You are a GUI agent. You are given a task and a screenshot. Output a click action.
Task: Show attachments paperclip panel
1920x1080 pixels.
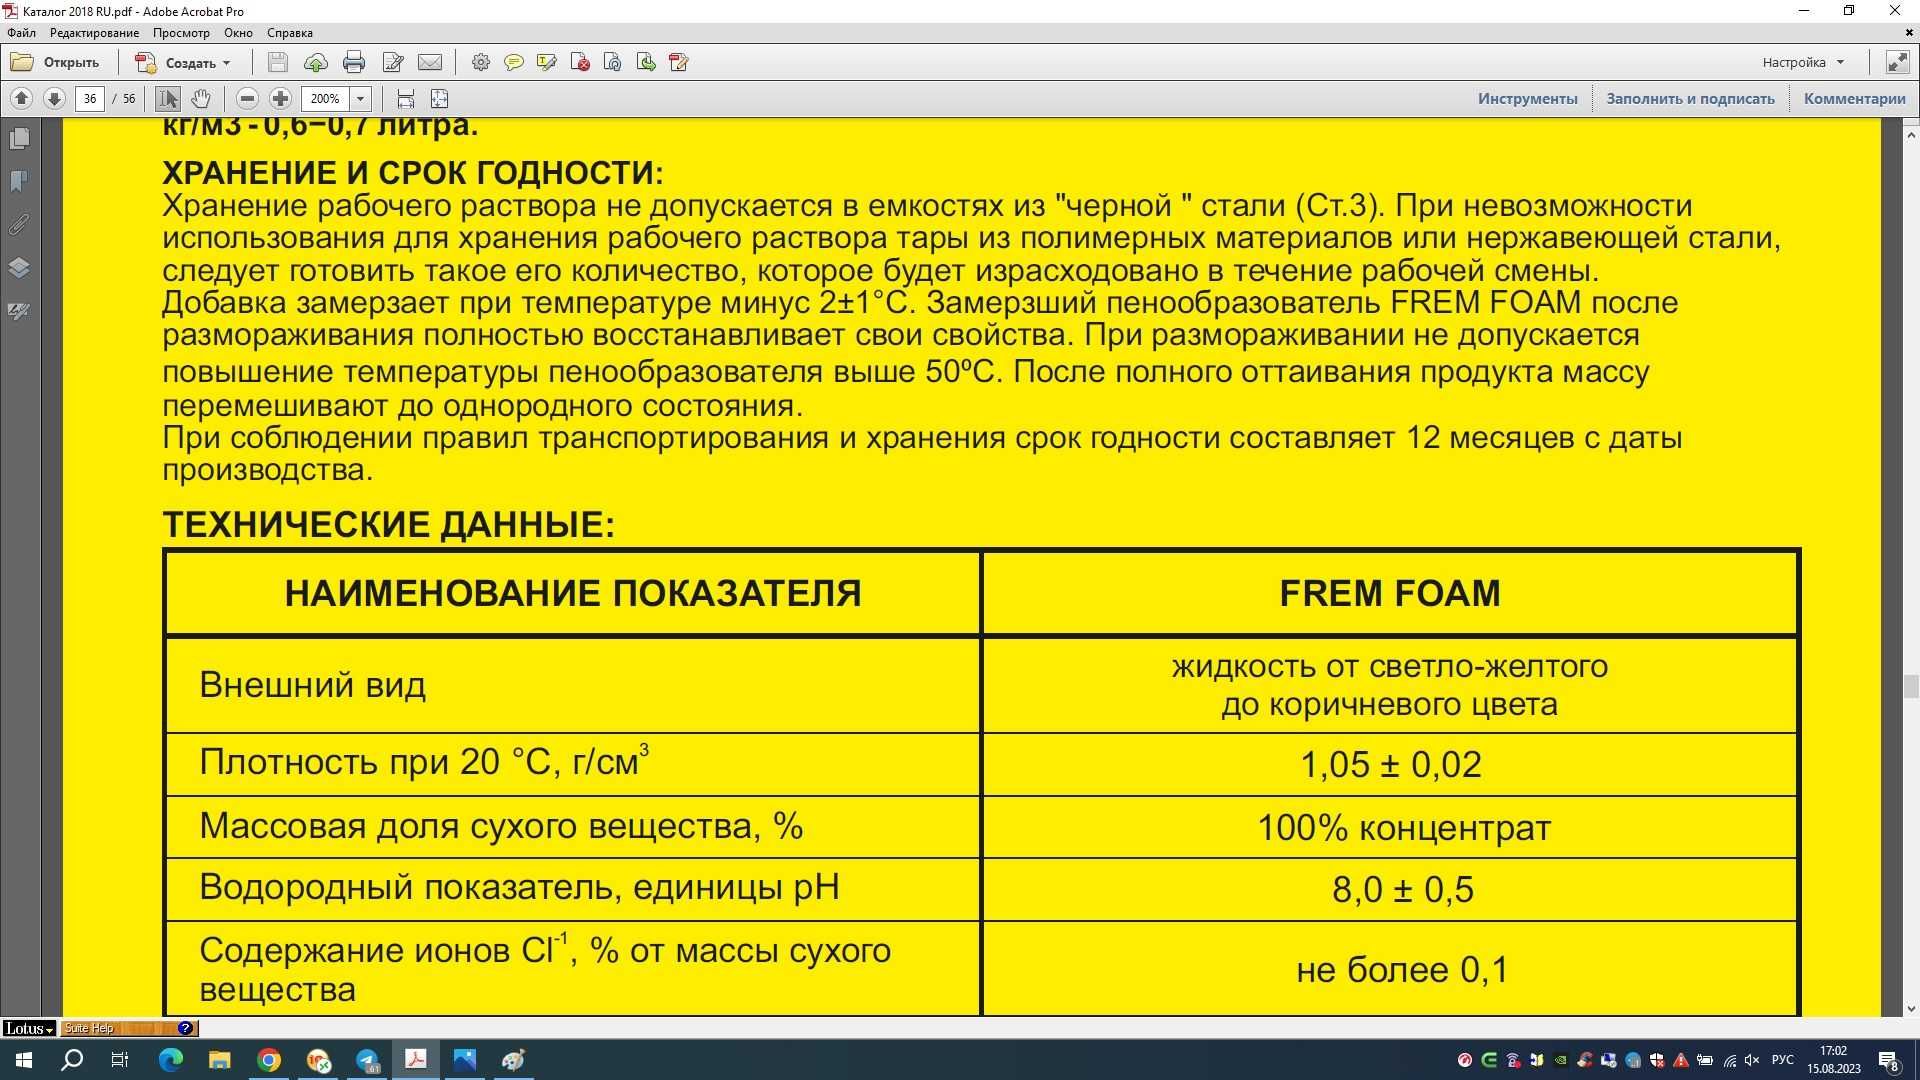[19, 224]
